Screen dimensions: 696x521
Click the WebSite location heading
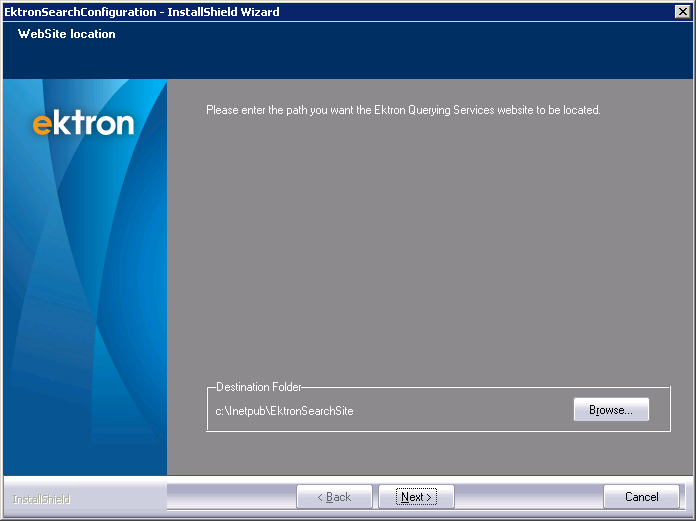coord(67,34)
